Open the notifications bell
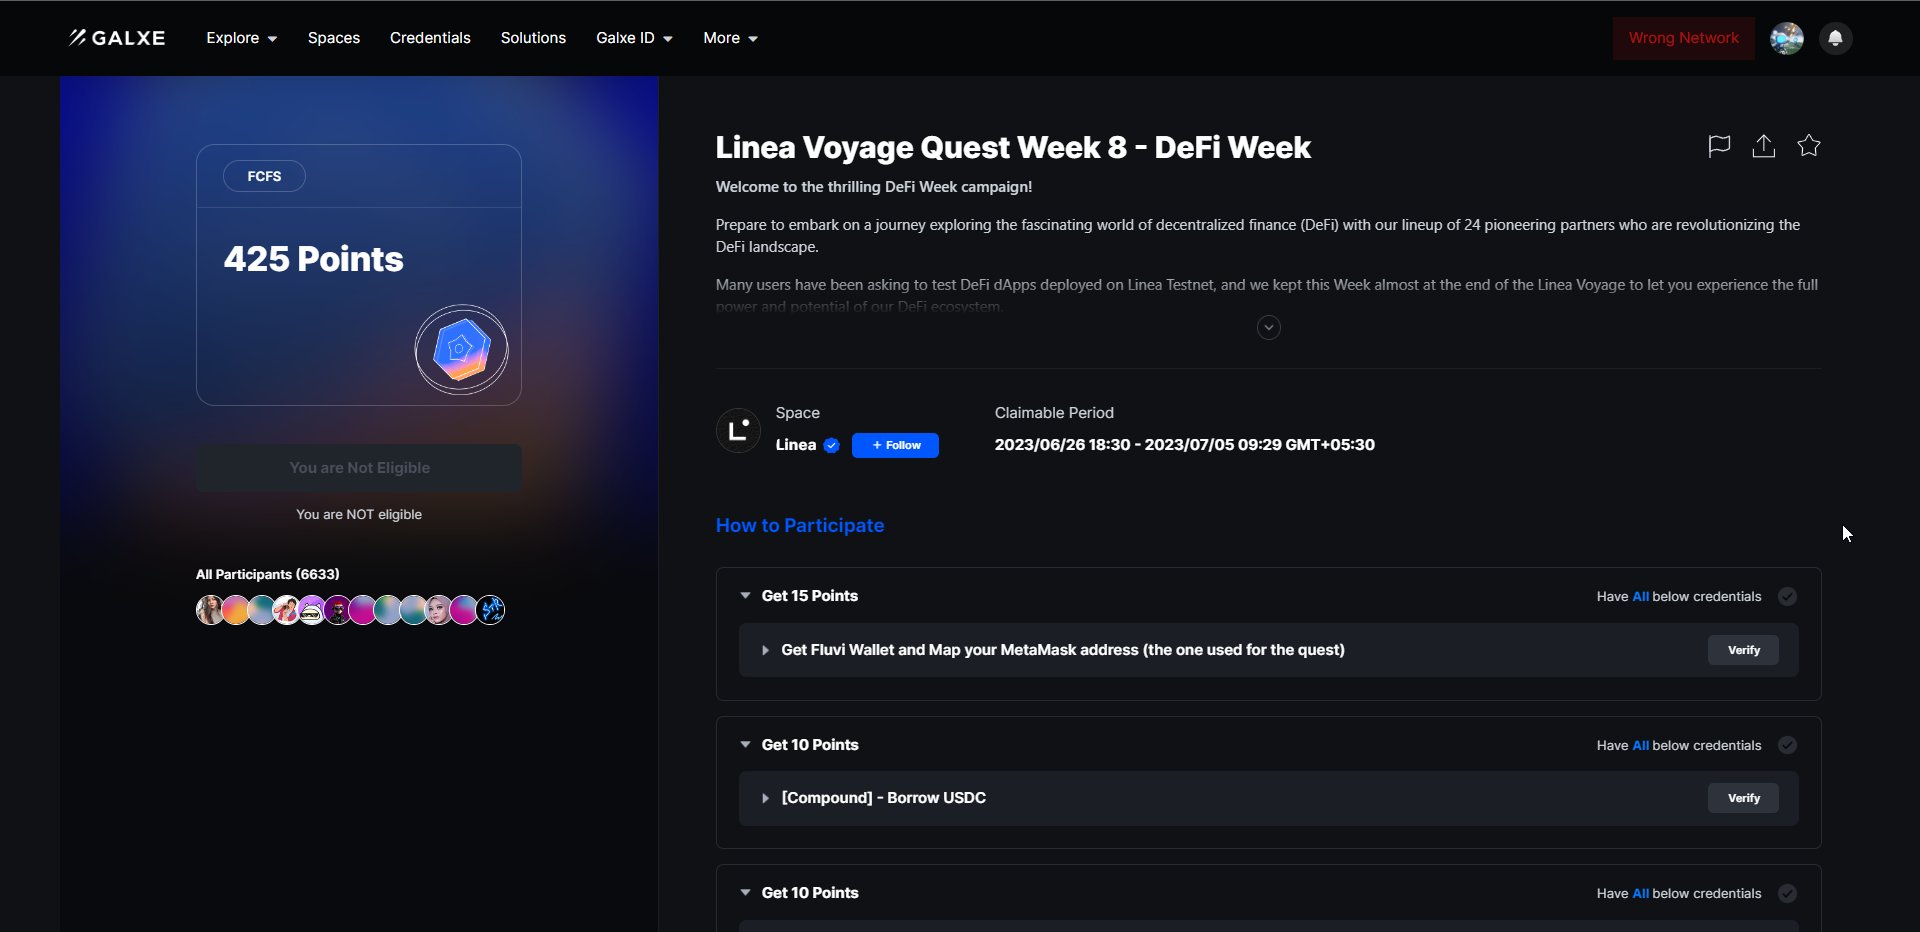This screenshot has width=1920, height=932. click(x=1835, y=38)
